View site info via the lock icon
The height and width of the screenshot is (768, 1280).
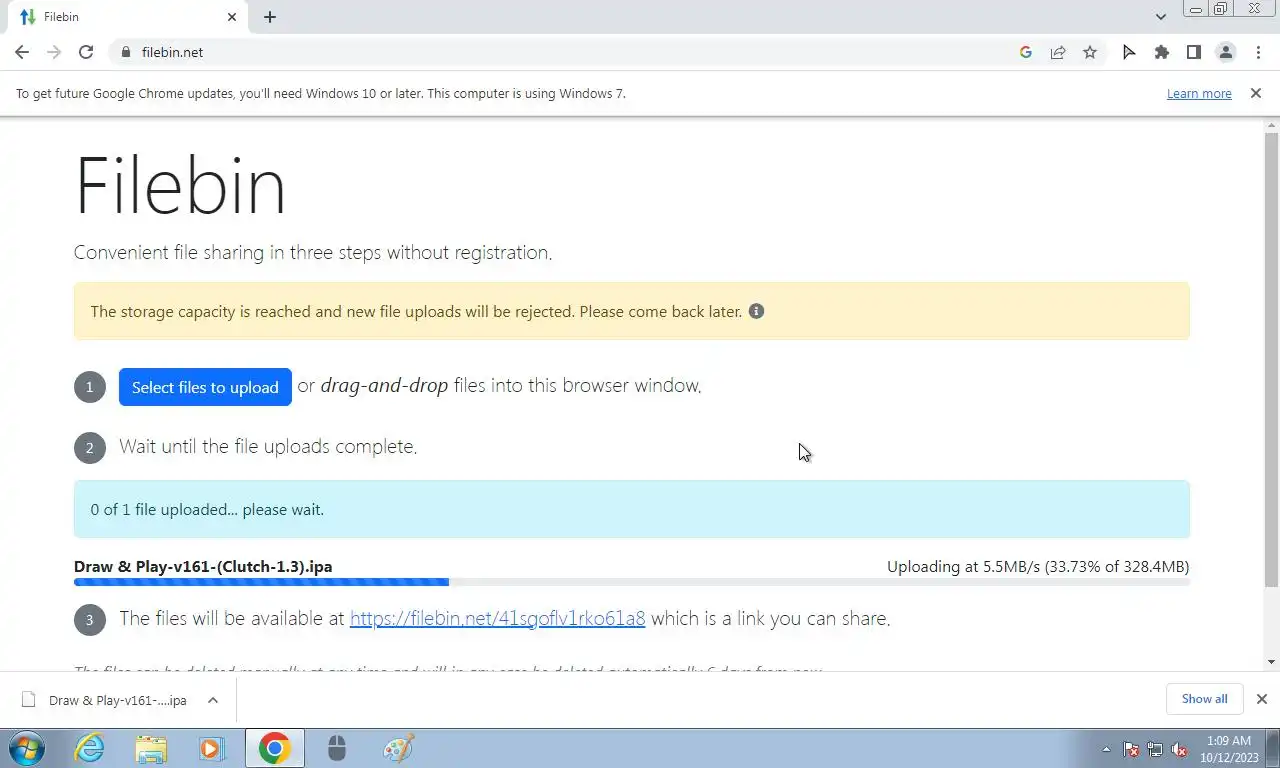125,52
